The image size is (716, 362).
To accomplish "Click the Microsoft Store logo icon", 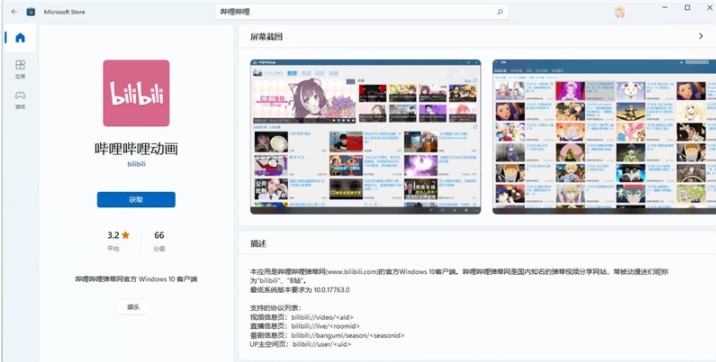I will (31, 12).
